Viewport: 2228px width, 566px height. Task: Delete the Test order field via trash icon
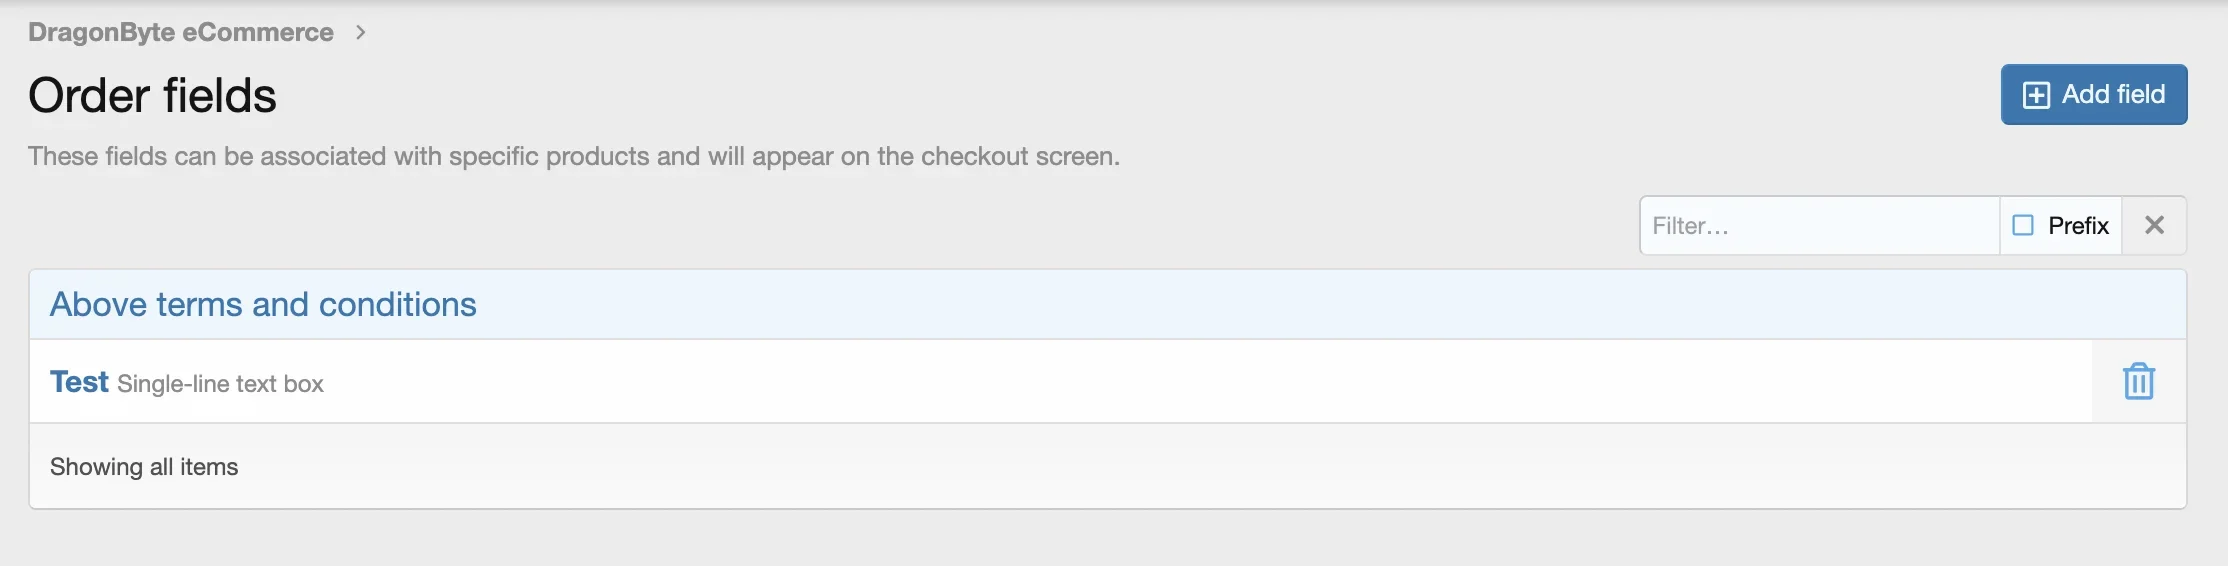pos(2138,381)
